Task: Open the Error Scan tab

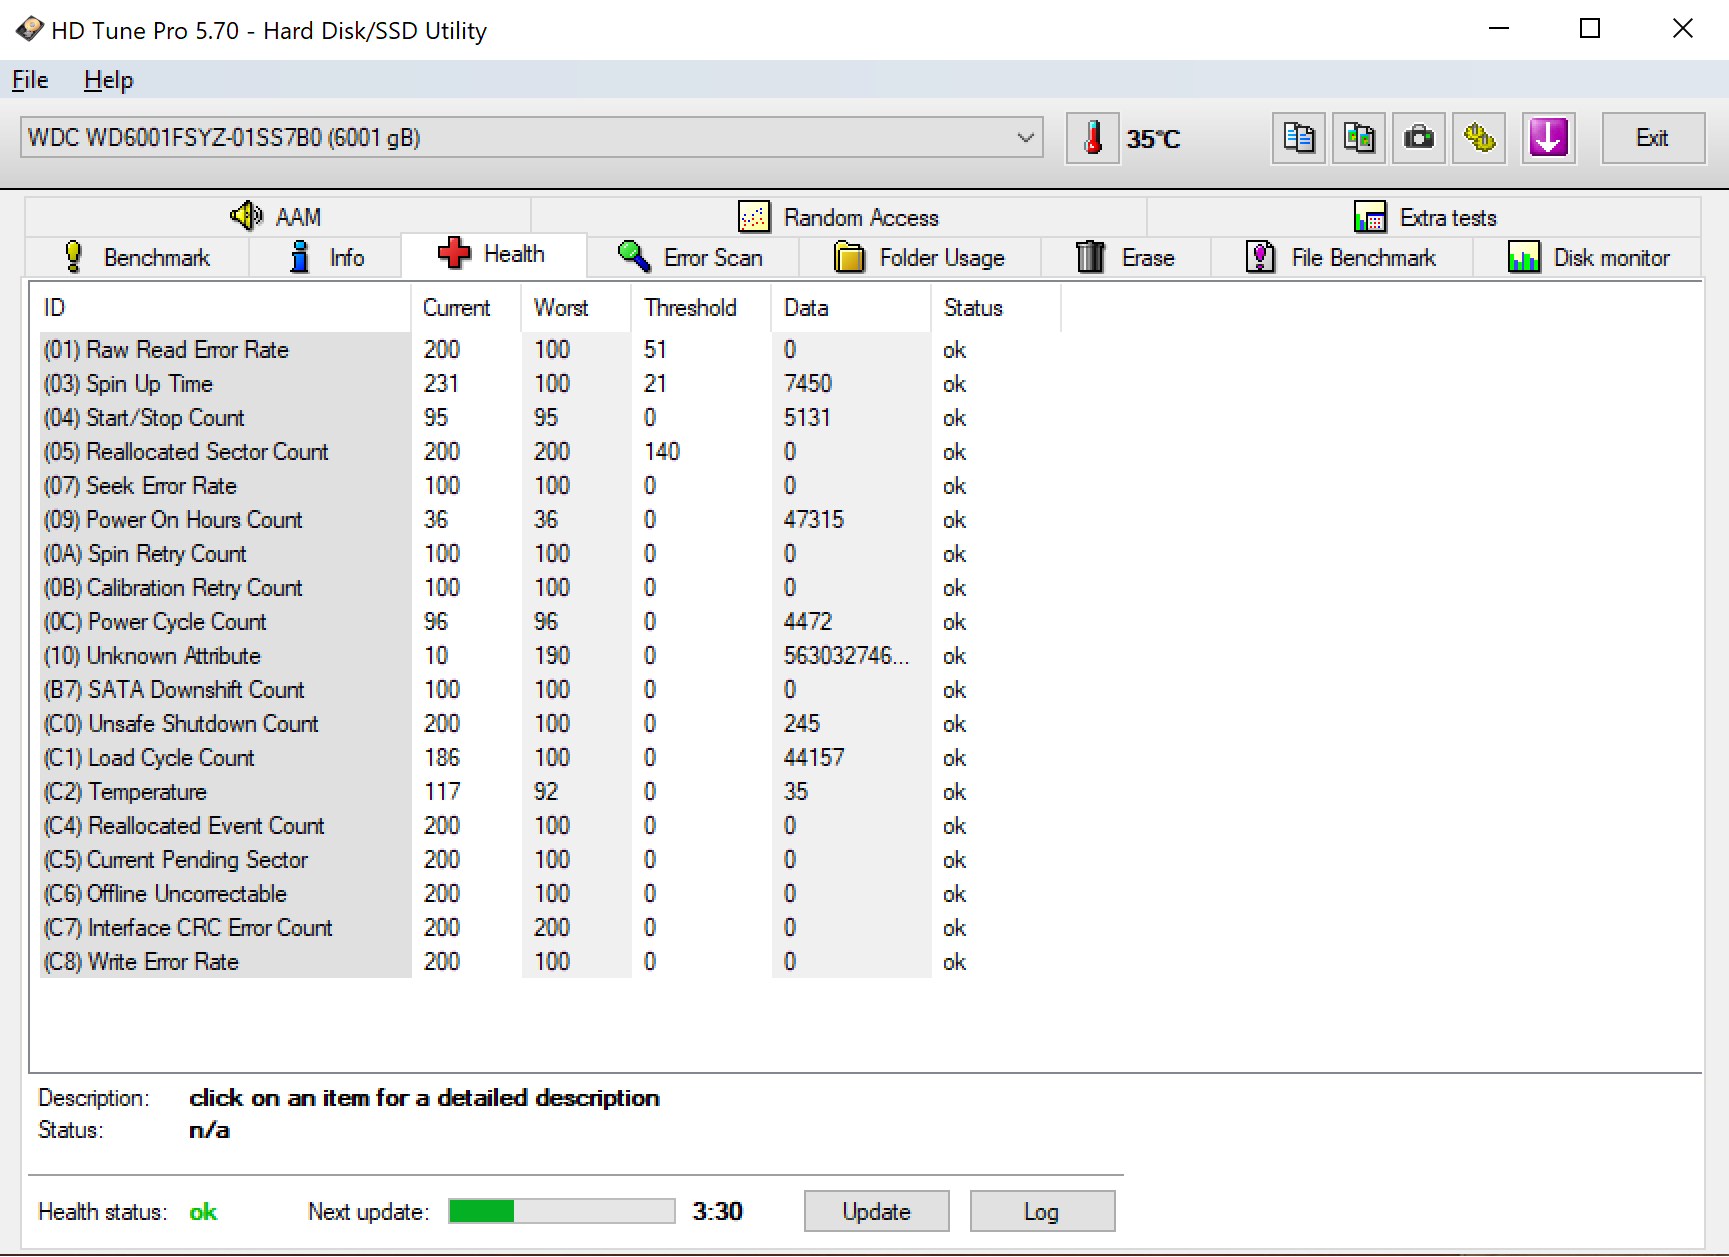Action: coord(691,257)
